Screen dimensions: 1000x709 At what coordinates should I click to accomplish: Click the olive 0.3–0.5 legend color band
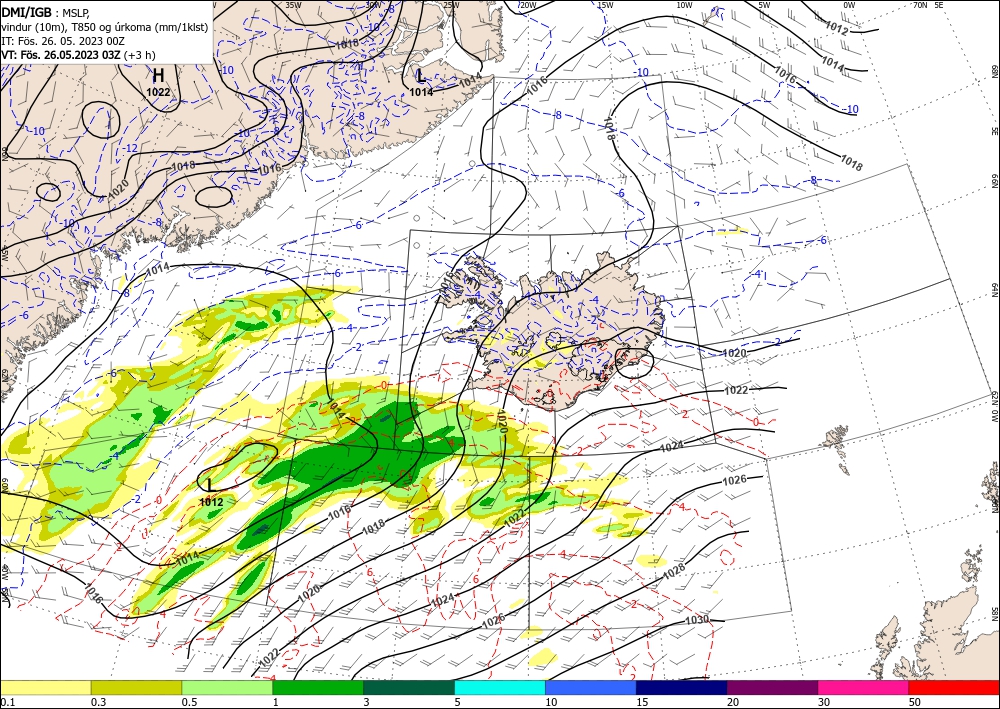point(136,687)
